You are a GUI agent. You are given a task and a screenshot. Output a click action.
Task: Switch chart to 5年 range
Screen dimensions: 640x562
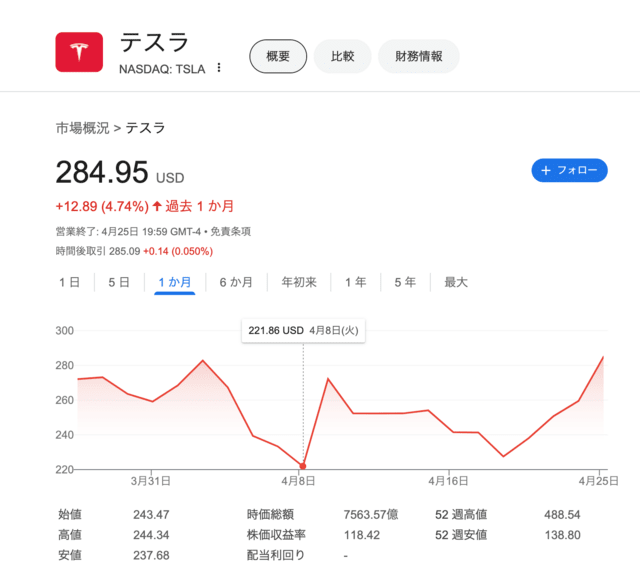point(405,282)
